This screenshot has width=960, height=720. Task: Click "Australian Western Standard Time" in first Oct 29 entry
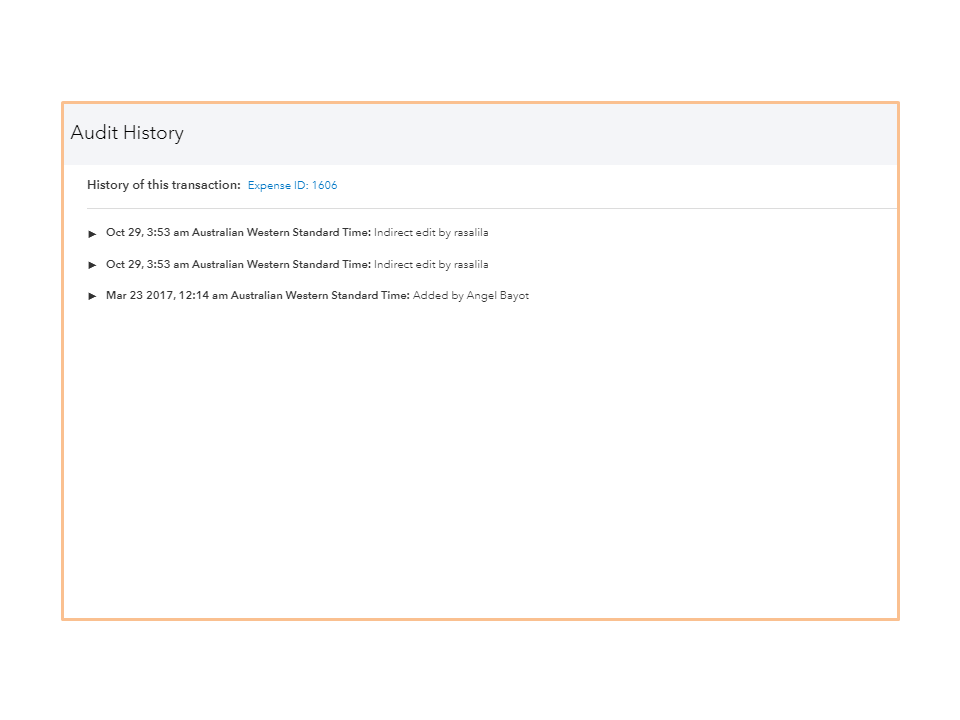(281, 233)
